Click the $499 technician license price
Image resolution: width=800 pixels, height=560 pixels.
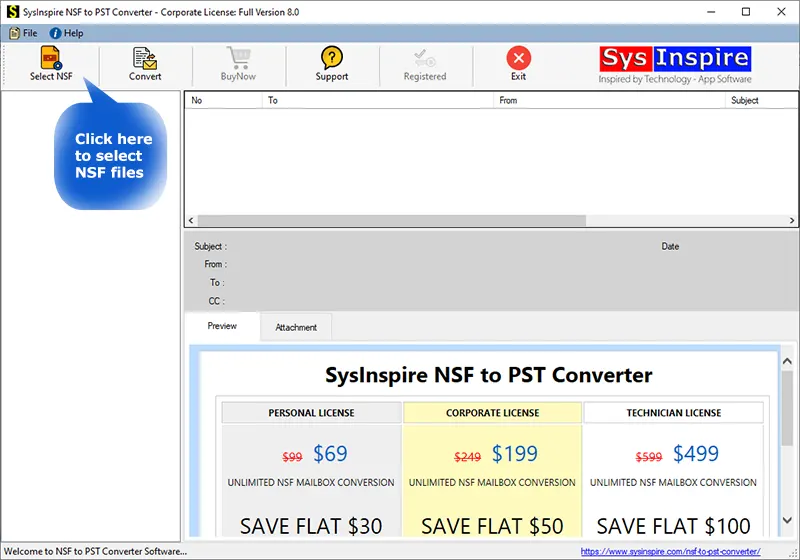(x=696, y=453)
